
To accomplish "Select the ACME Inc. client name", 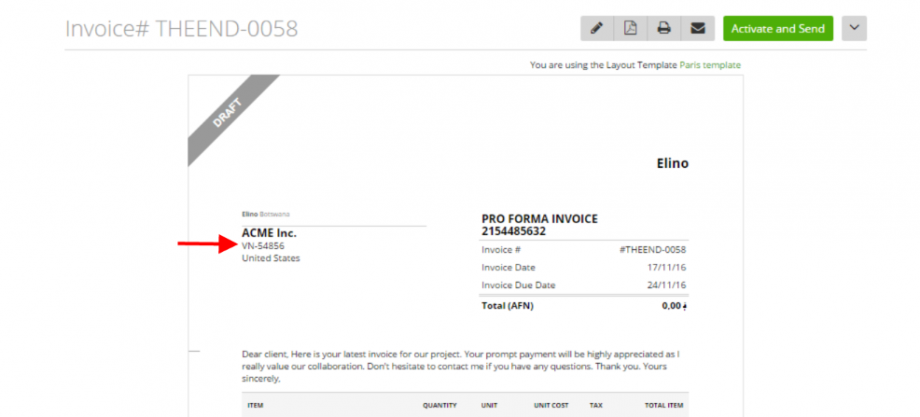I will (269, 233).
